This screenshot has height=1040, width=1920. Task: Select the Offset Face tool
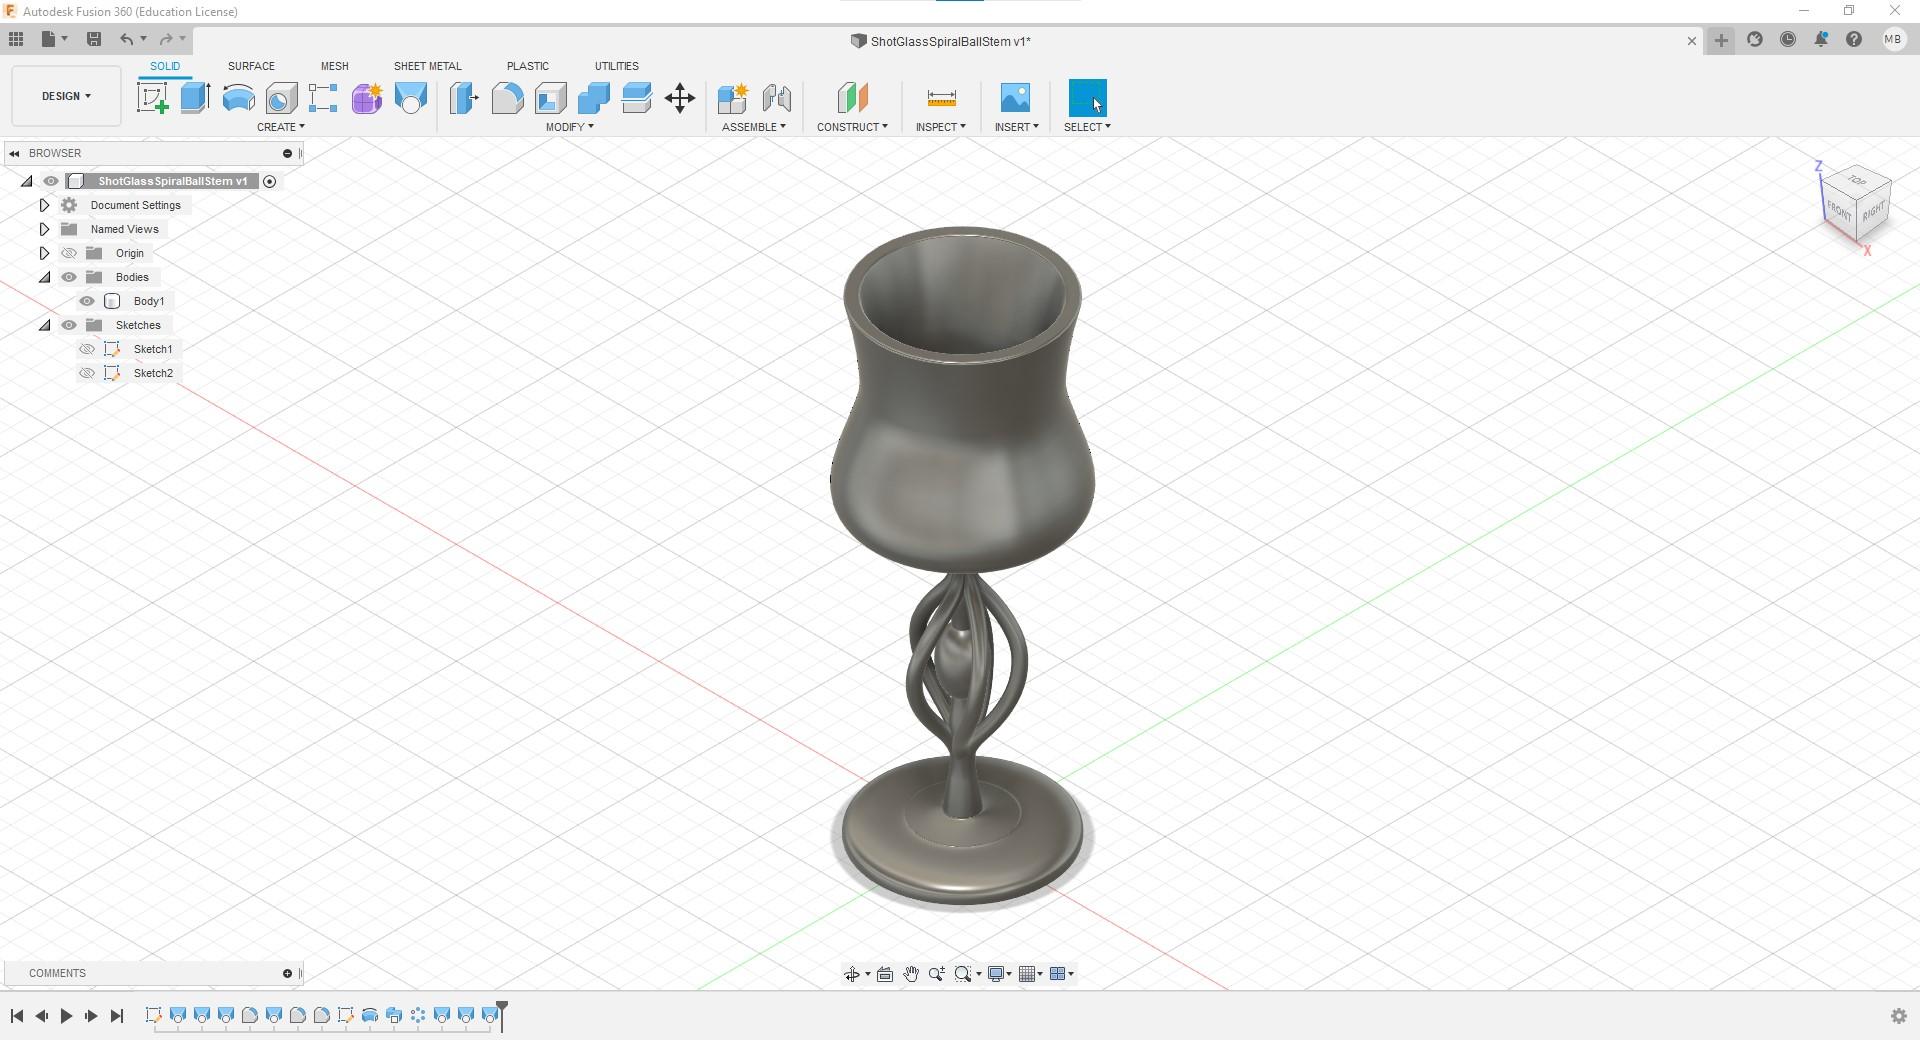click(x=636, y=98)
